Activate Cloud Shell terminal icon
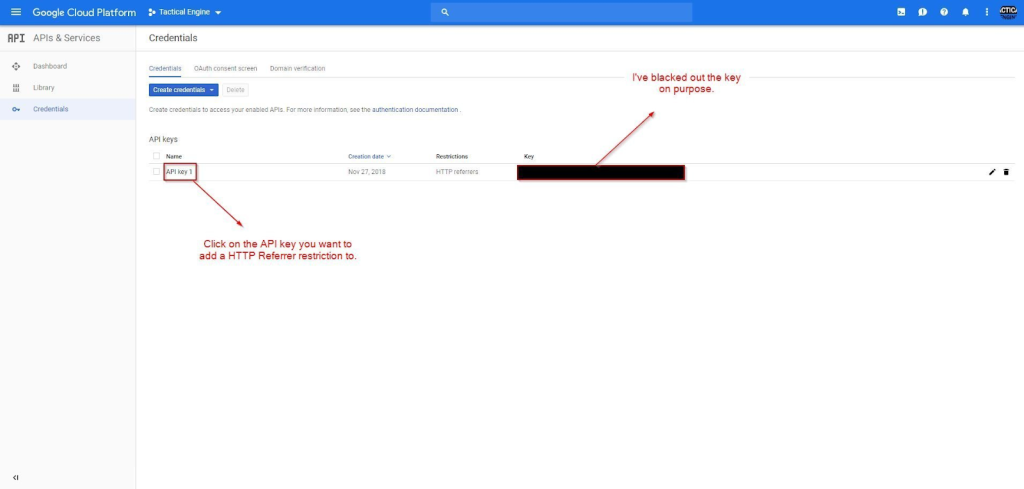 tap(901, 12)
